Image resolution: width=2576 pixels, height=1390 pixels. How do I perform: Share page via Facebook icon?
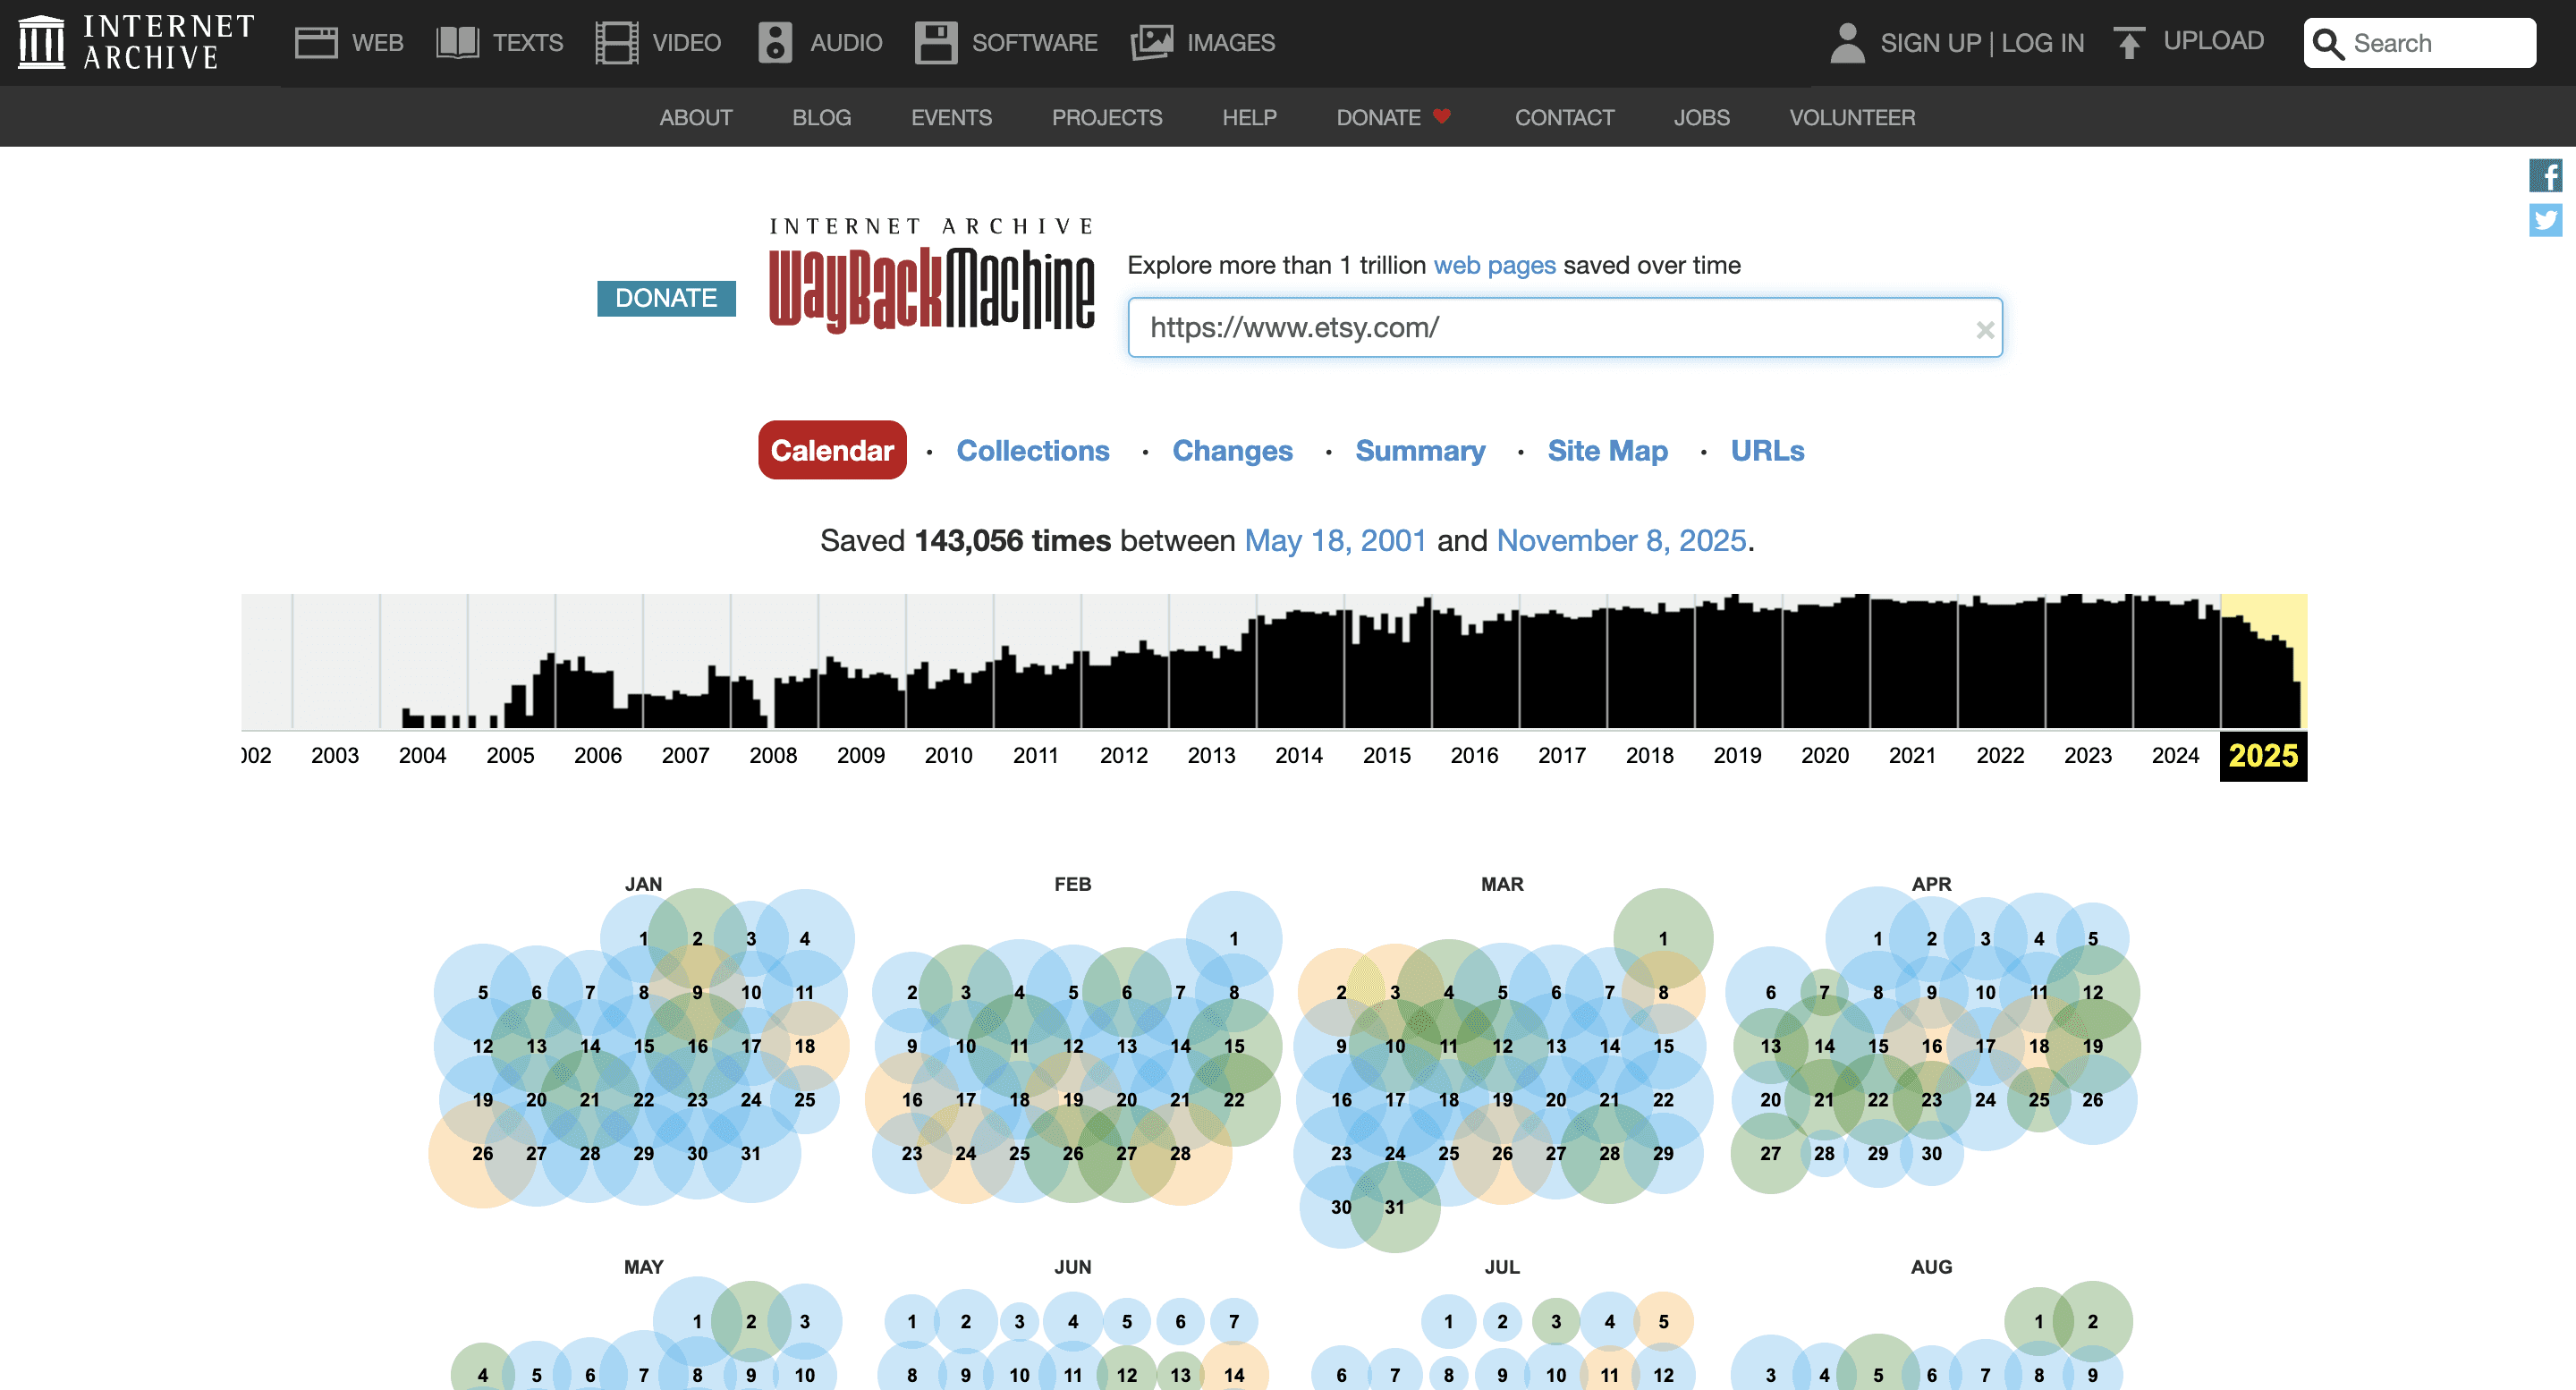click(x=2545, y=176)
